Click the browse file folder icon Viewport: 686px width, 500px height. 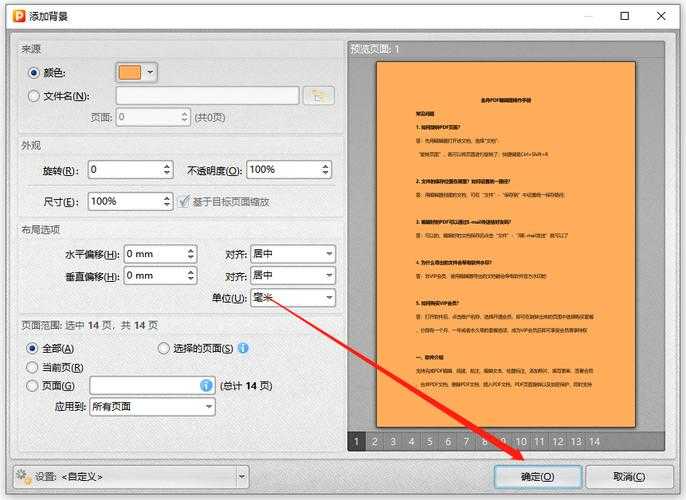point(318,96)
